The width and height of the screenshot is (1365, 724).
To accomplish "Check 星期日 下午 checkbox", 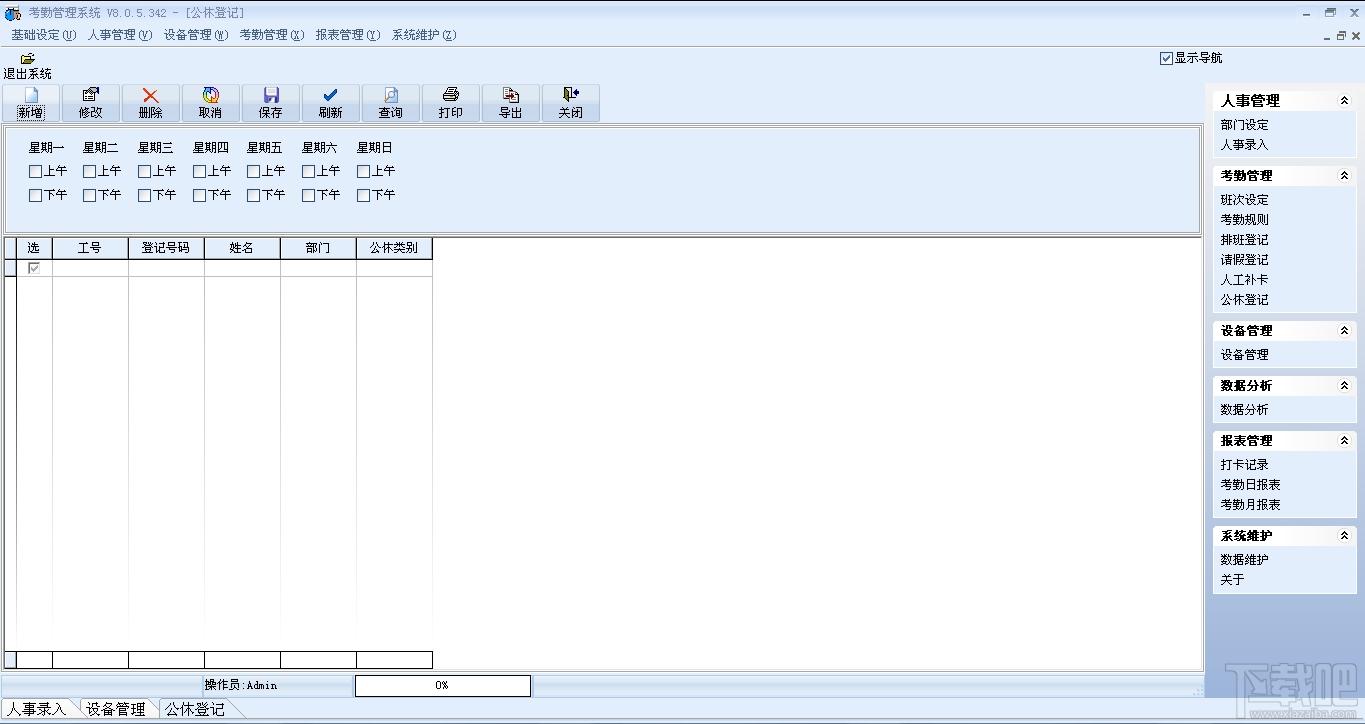I will click(364, 195).
